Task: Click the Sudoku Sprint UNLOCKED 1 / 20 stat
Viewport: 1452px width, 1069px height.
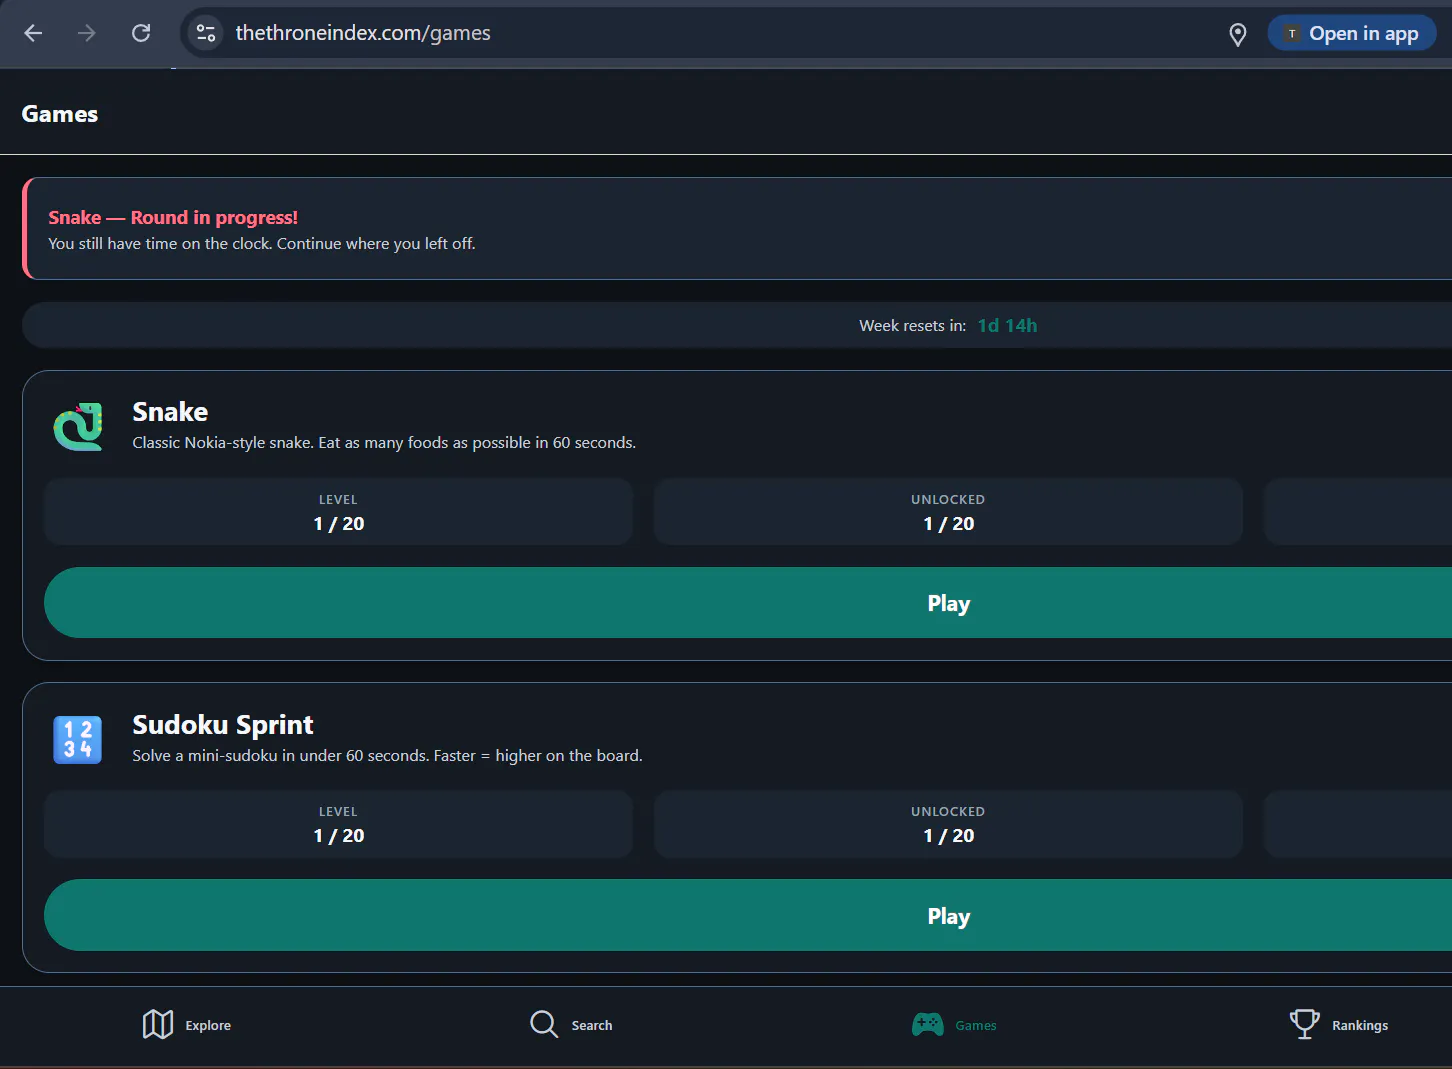Action: click(948, 824)
